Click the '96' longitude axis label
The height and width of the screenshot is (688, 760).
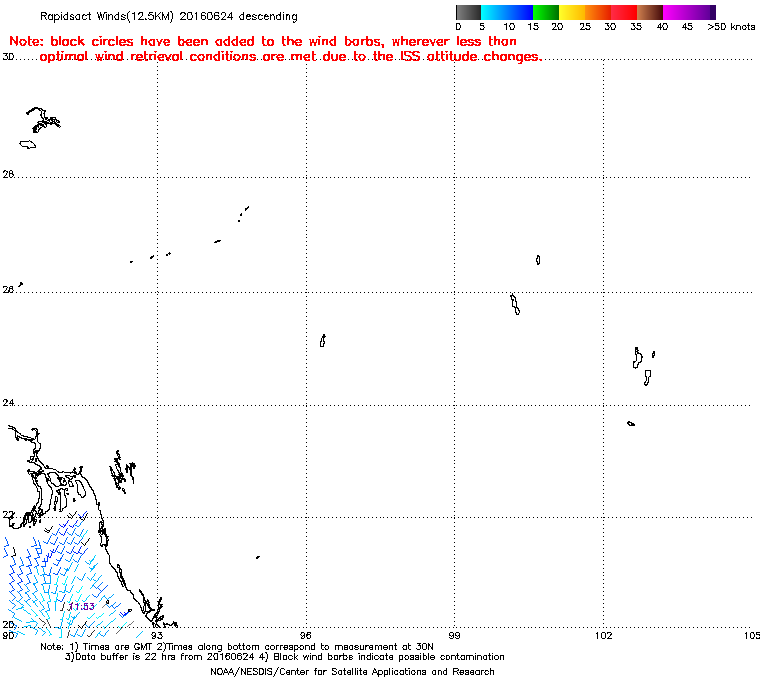pos(305,635)
